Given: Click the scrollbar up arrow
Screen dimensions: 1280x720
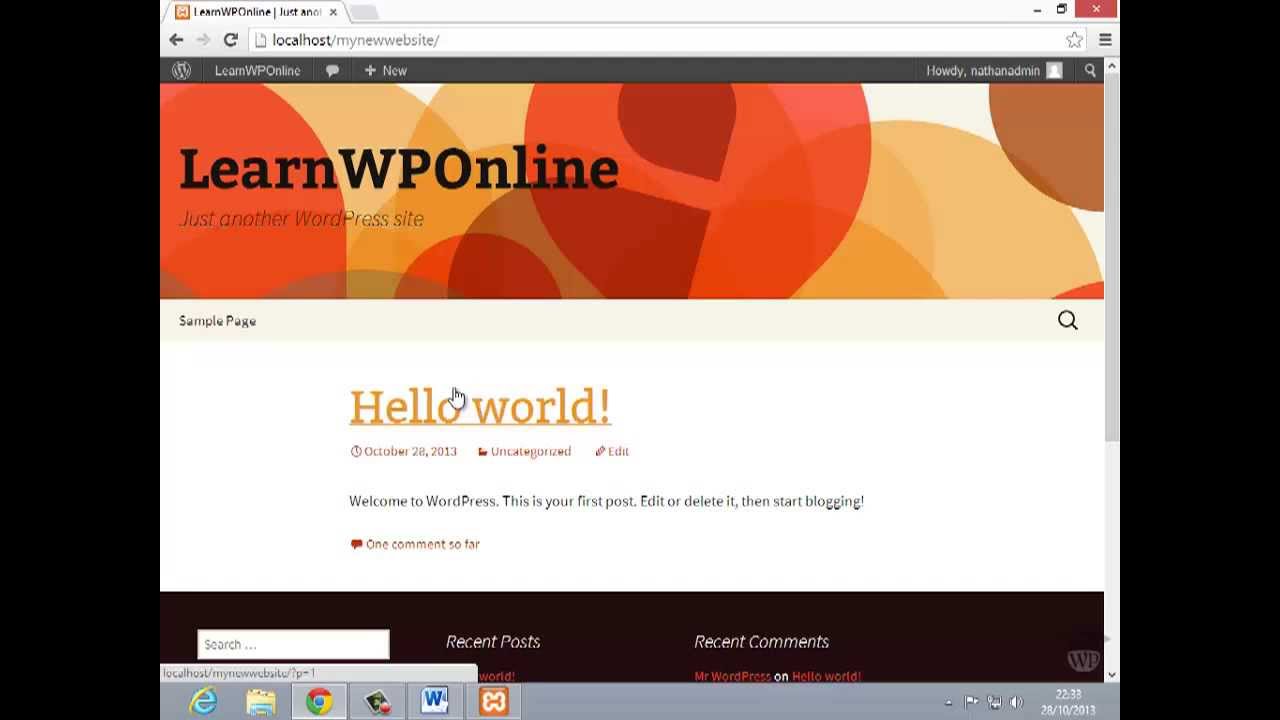Looking at the screenshot, I should (x=1111, y=66).
